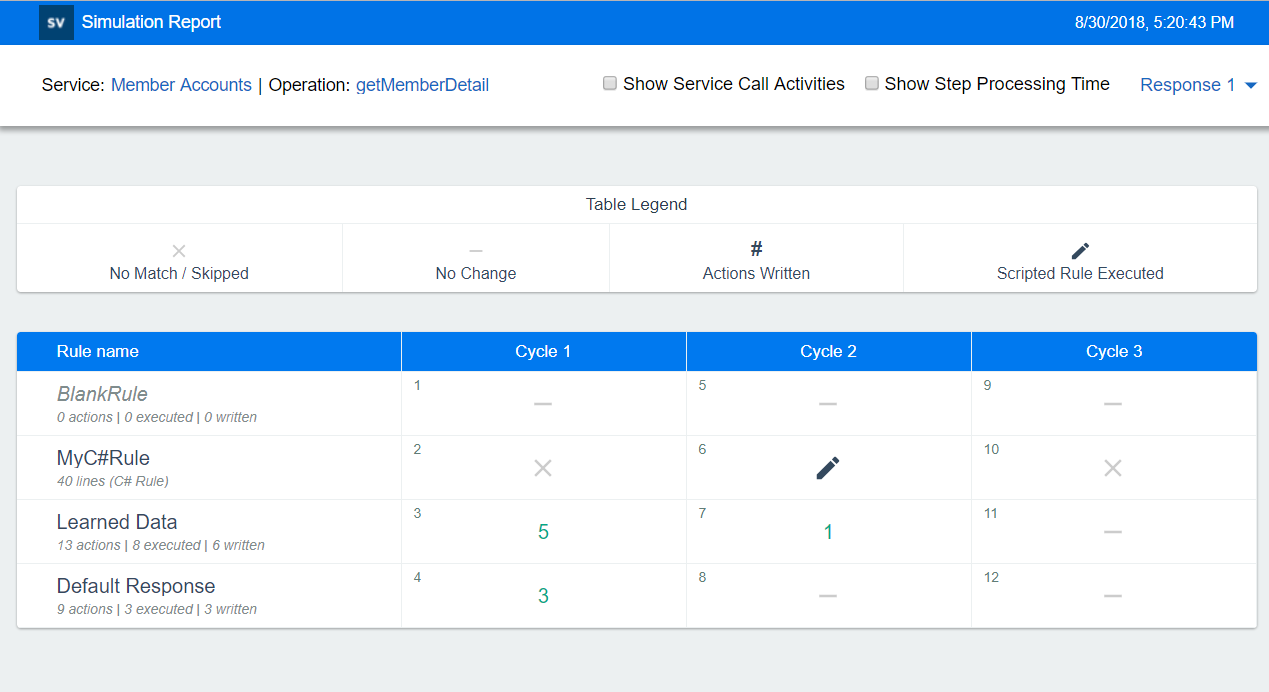Open the Response 1 dropdown

1188,85
